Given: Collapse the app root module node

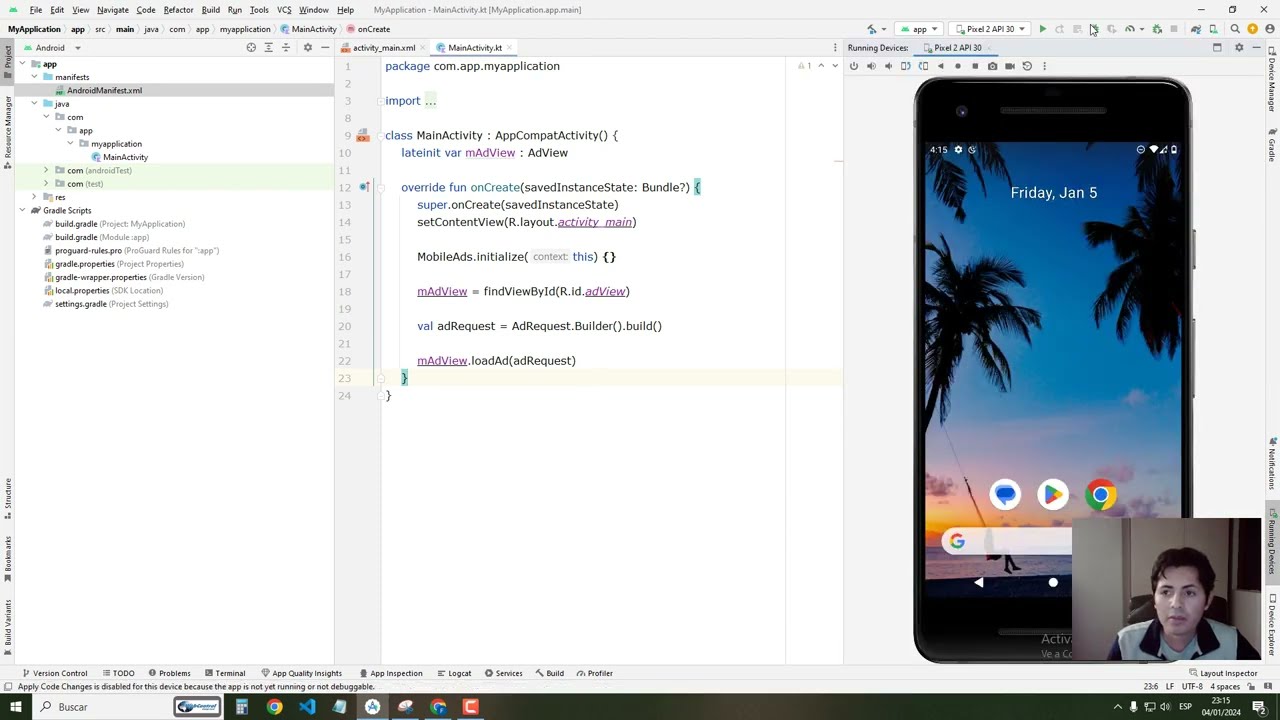Looking at the screenshot, I should [x=22, y=64].
